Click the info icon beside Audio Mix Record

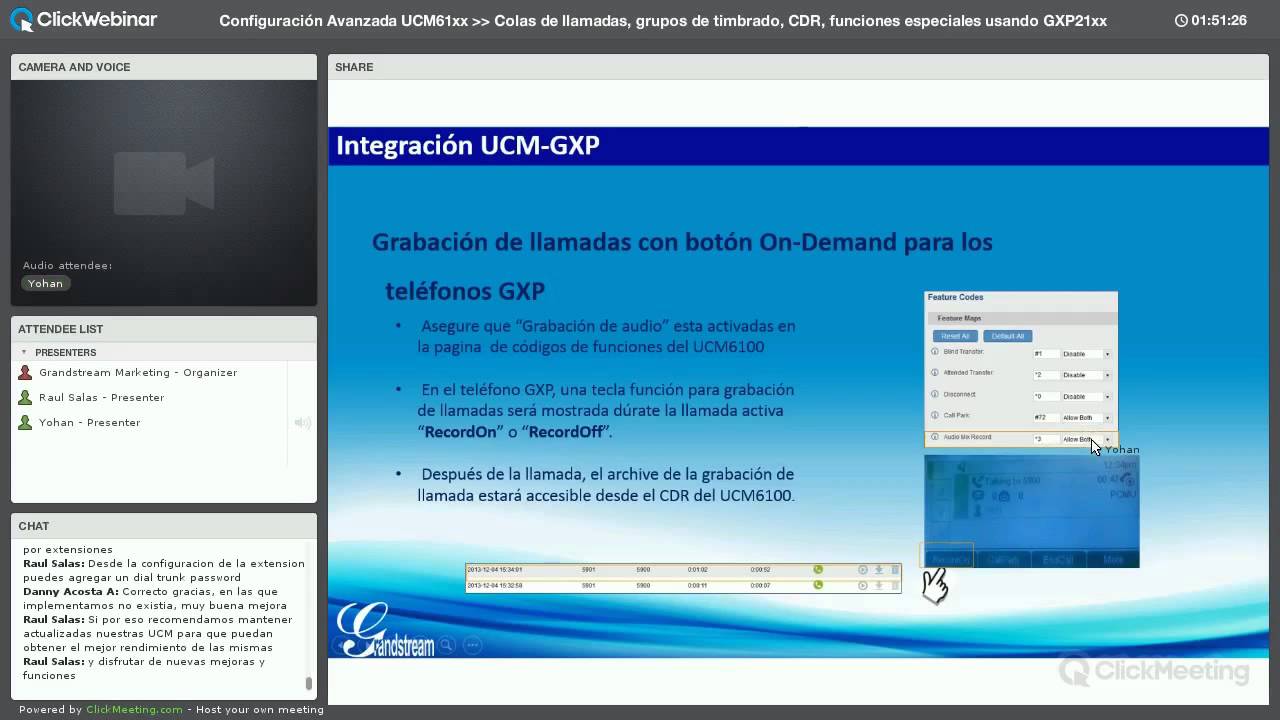[x=935, y=436]
